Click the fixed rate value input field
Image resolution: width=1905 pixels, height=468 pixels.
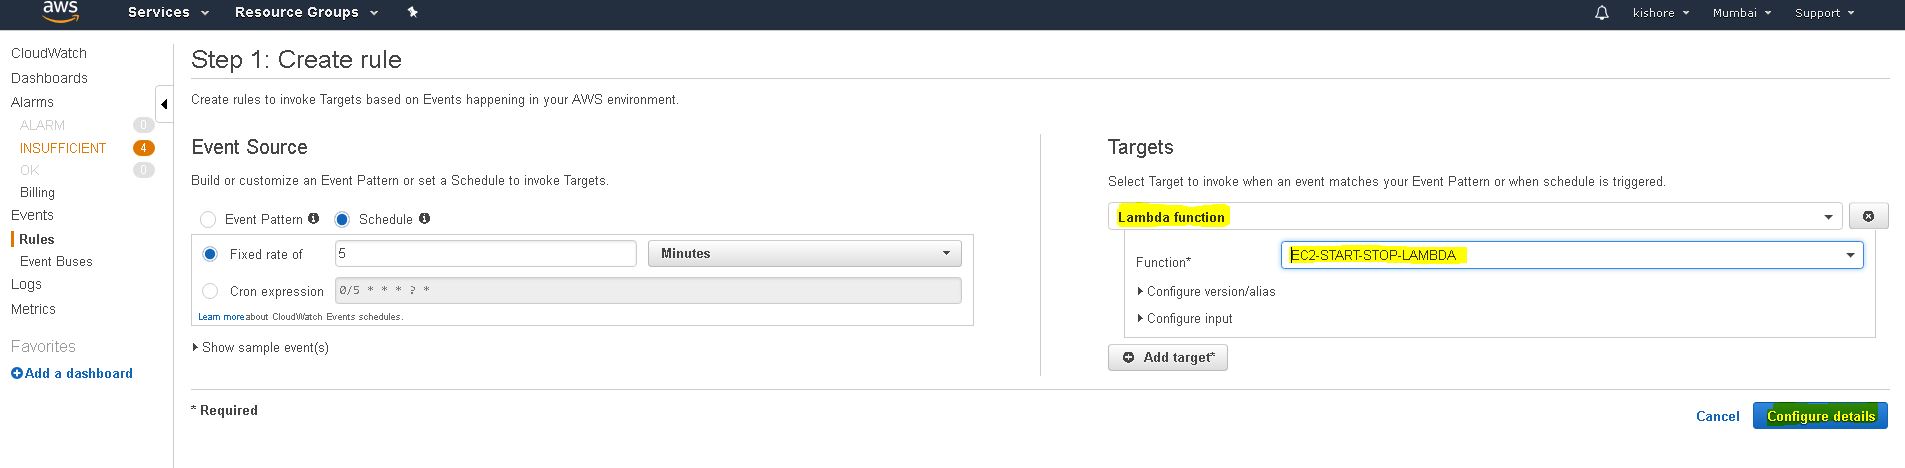(485, 254)
